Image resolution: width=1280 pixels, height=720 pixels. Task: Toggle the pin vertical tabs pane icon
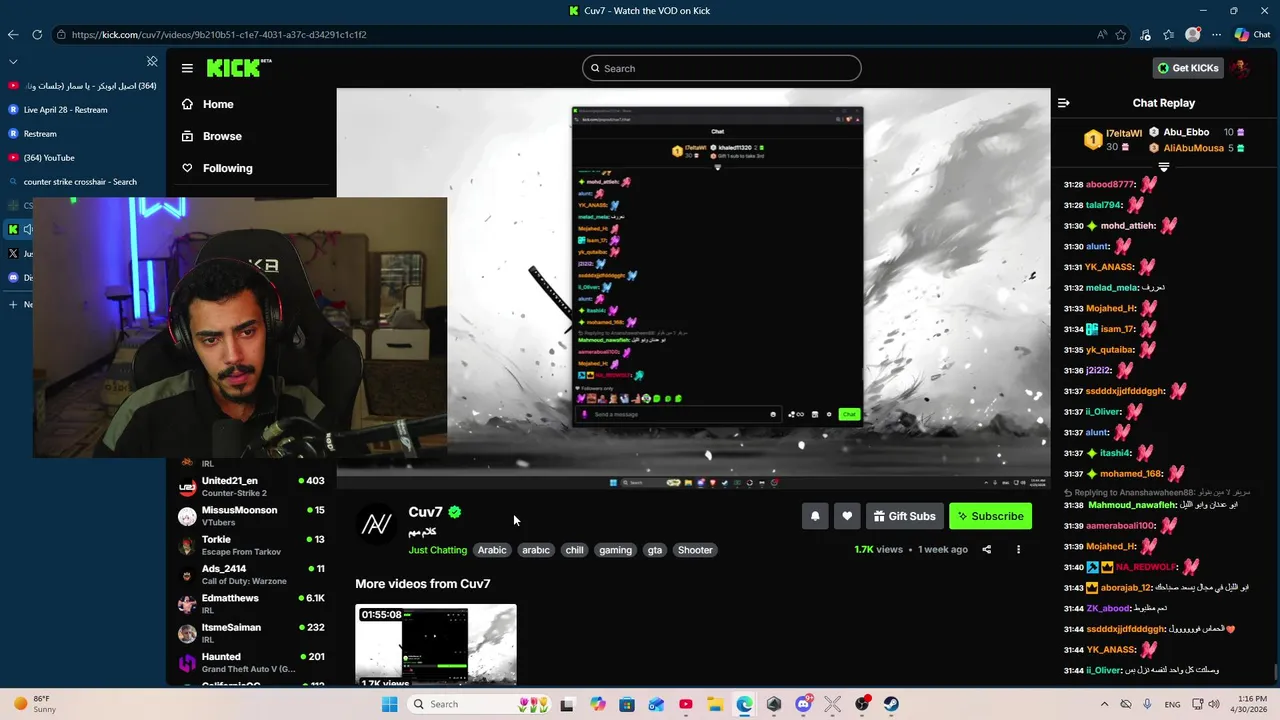pyautogui.click(x=152, y=61)
